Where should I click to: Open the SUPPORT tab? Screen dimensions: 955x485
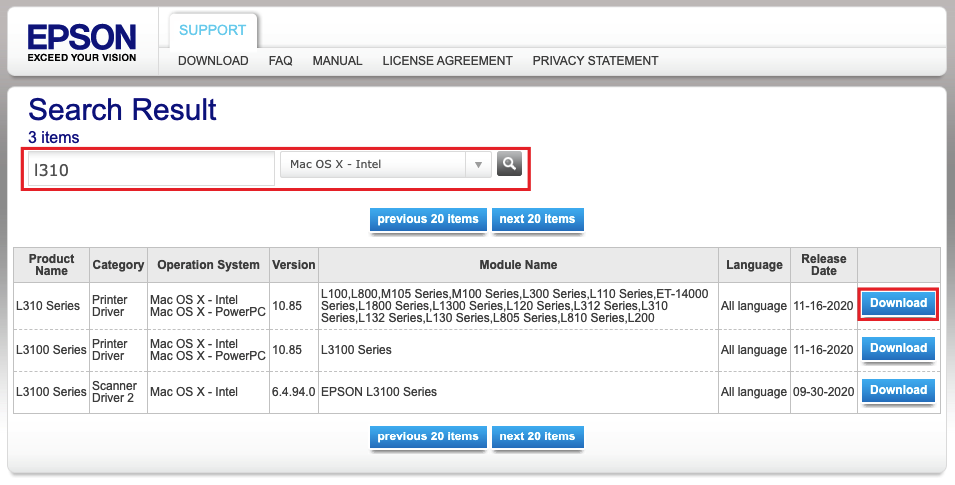tap(213, 30)
